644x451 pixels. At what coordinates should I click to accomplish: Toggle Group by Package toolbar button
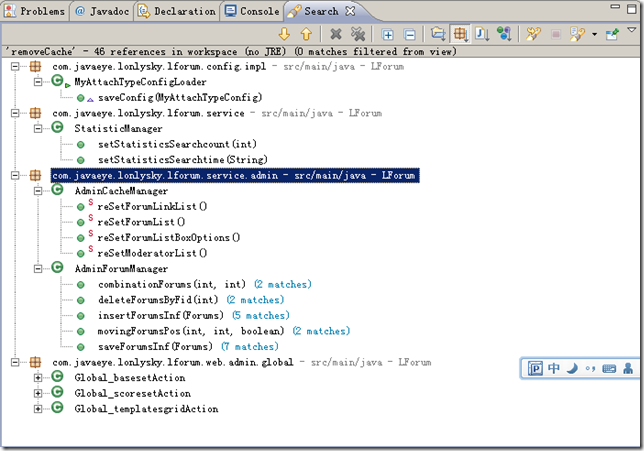[460, 34]
